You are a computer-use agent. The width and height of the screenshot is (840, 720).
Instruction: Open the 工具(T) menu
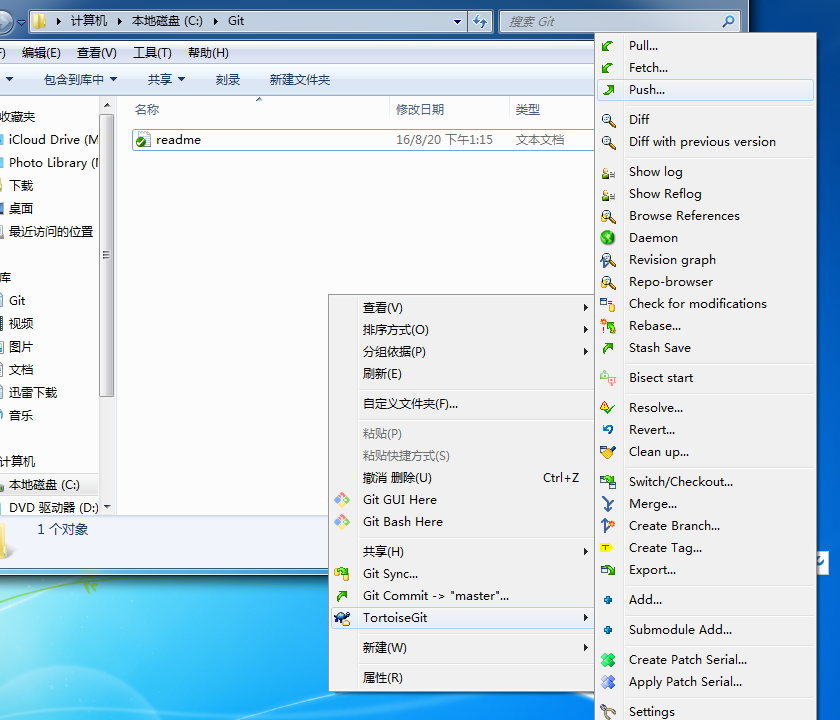(152, 53)
